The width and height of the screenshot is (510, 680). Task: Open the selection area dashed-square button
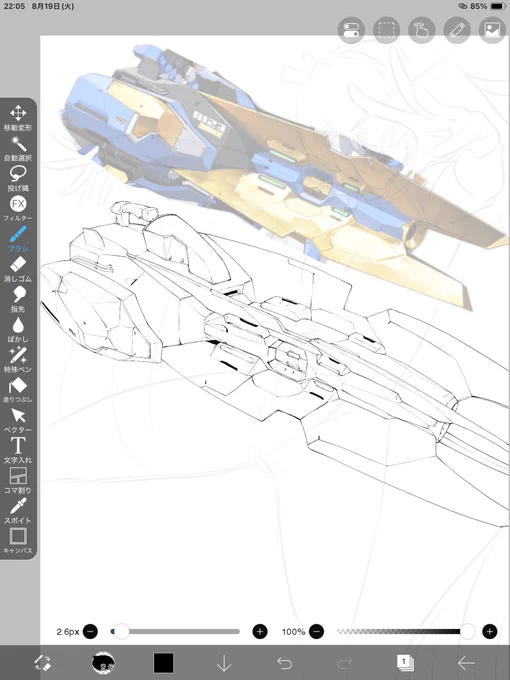pyautogui.click(x=386, y=30)
